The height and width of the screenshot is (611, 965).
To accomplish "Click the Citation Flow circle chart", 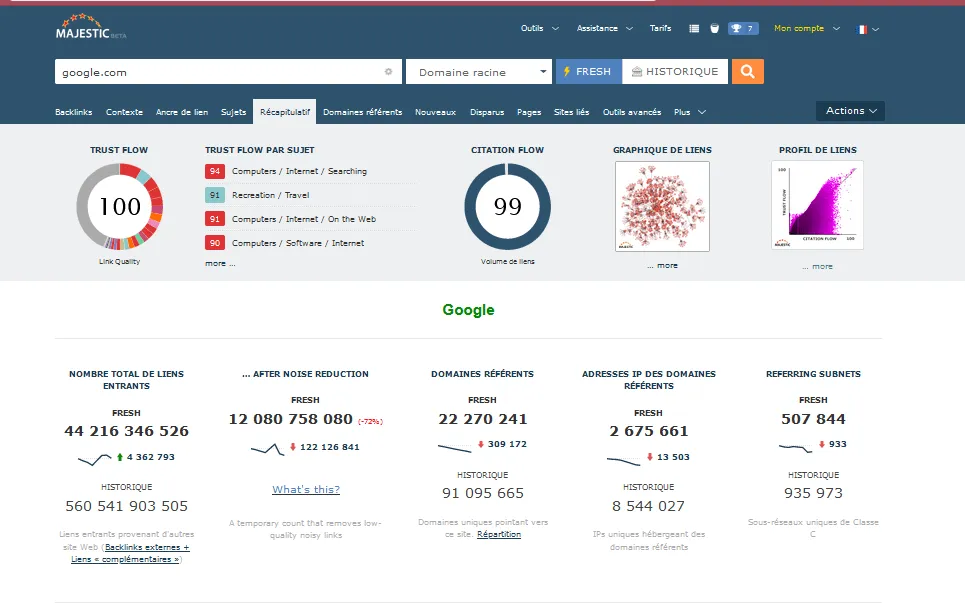I will click(508, 206).
